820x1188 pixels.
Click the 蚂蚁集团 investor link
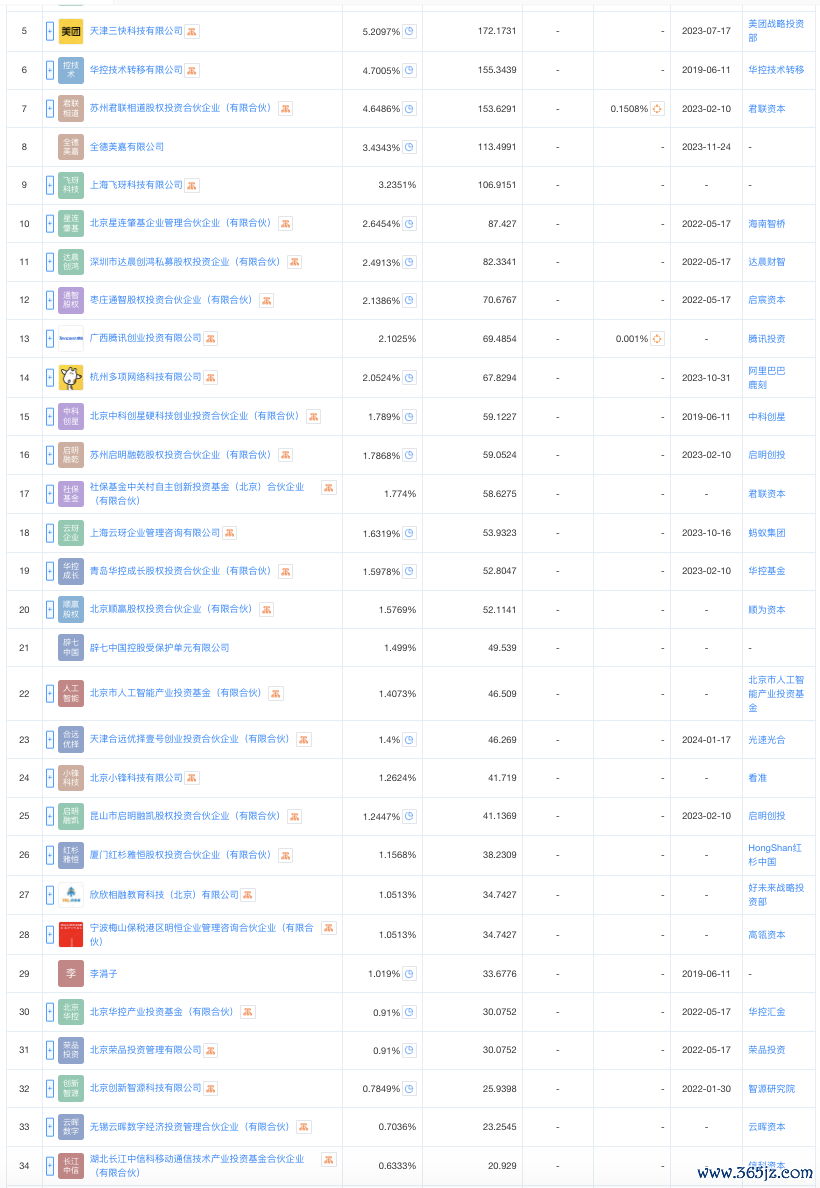767,533
